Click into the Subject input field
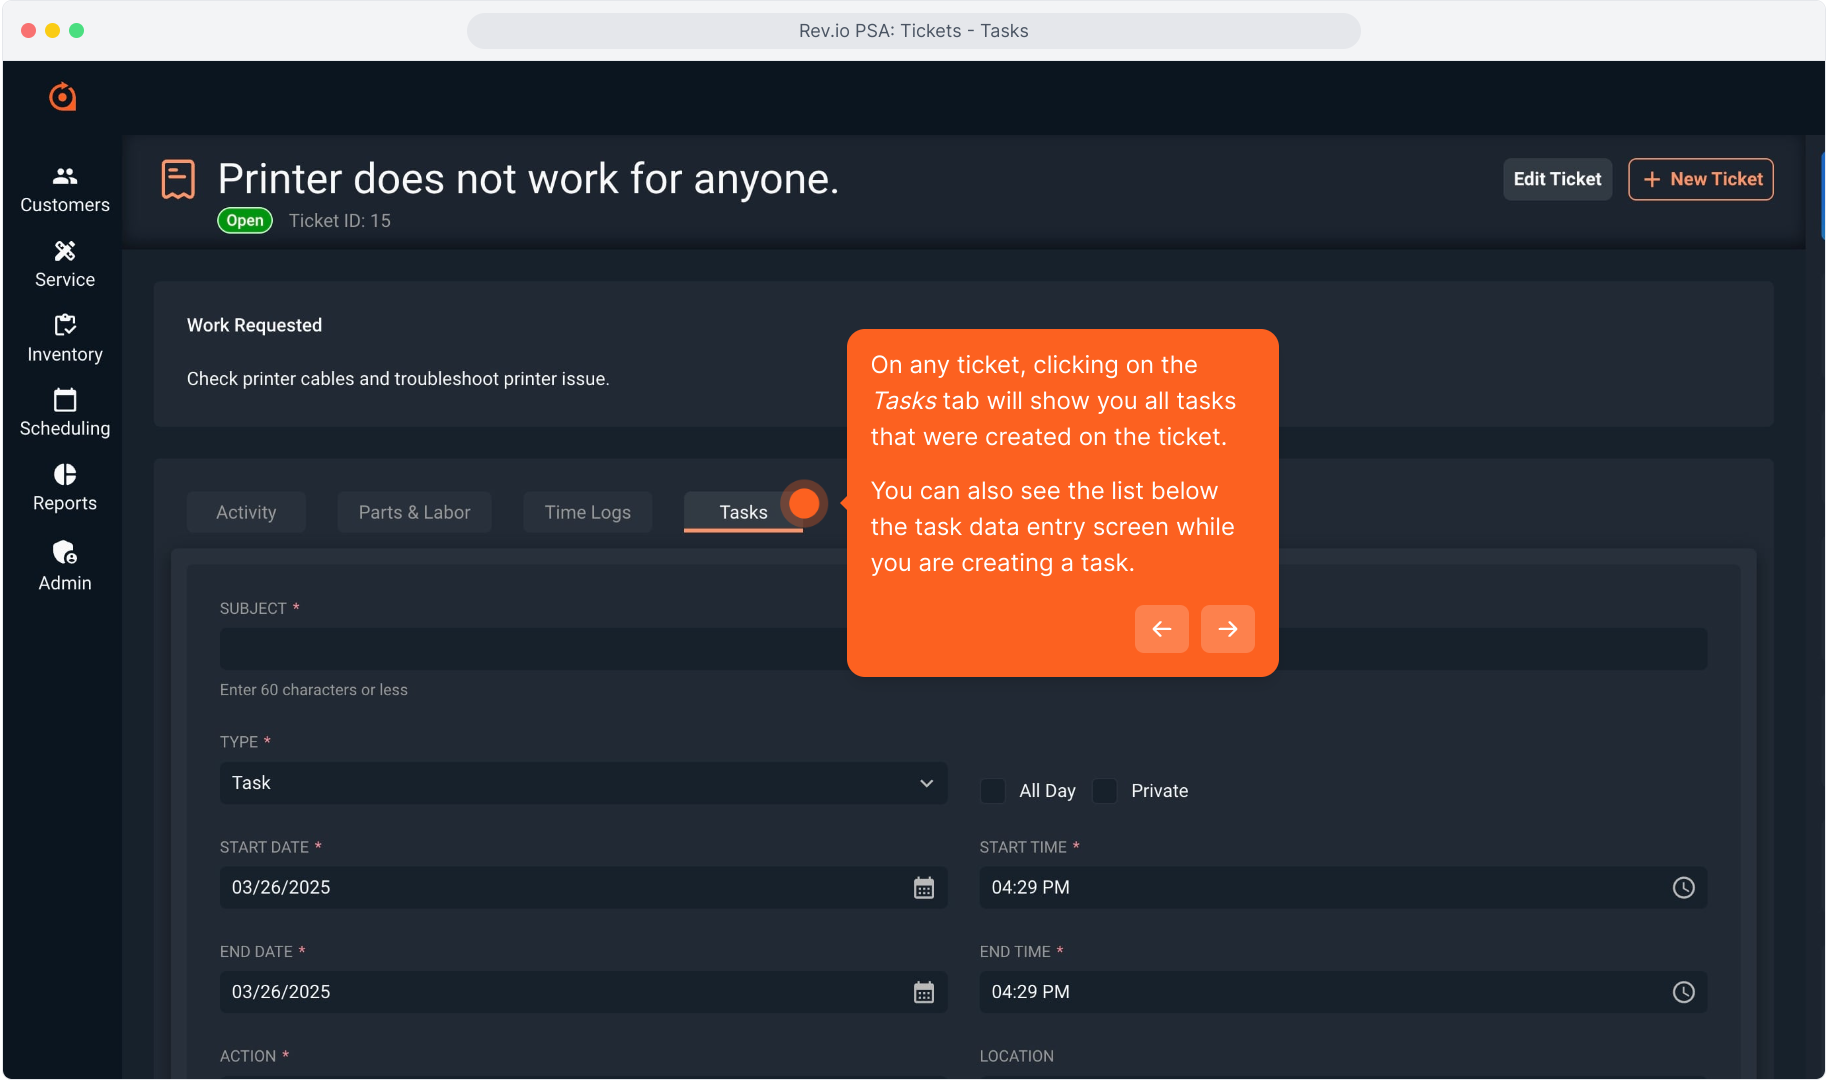The width and height of the screenshot is (1828, 1080). tap(530, 649)
